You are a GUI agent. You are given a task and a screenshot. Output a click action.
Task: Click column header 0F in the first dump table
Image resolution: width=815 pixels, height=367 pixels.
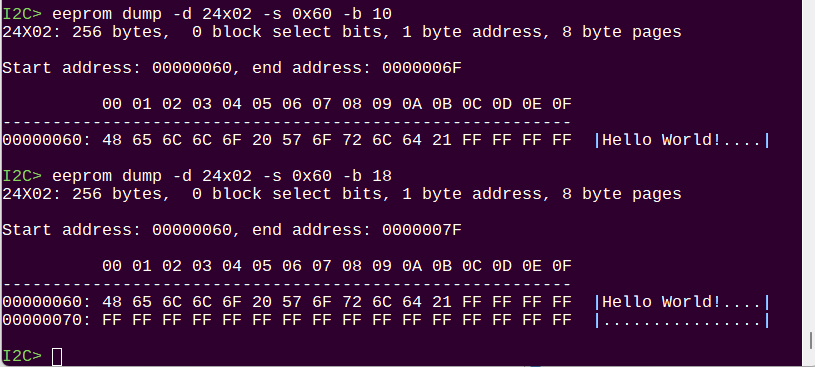562,104
